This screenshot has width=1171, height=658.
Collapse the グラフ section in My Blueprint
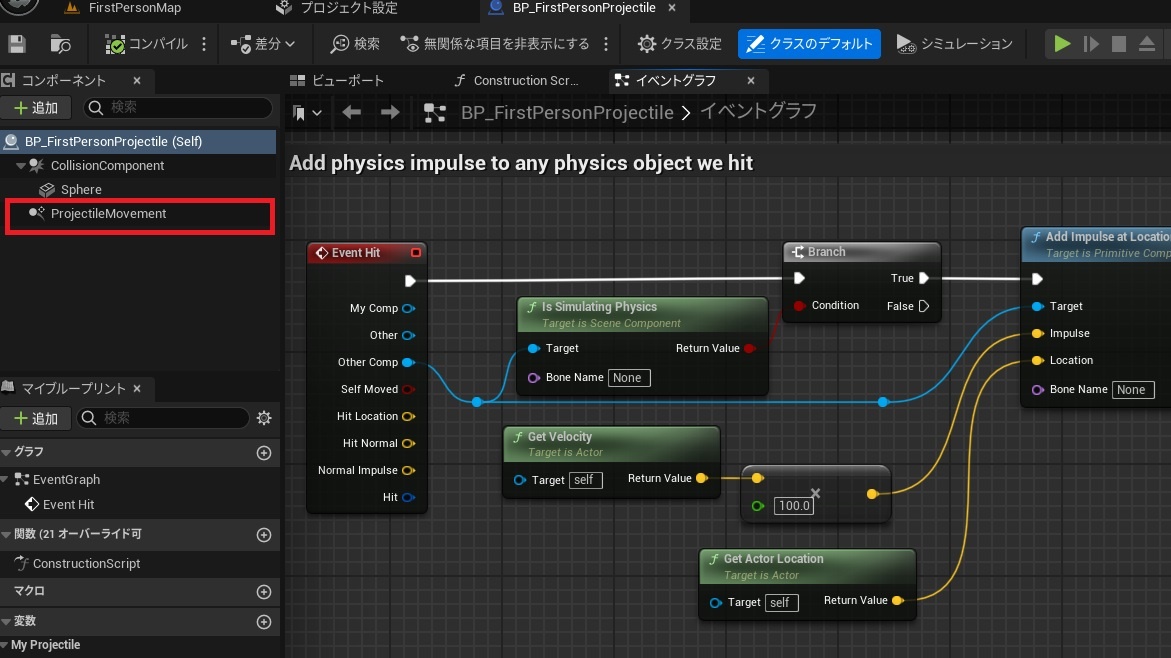click(x=7, y=453)
